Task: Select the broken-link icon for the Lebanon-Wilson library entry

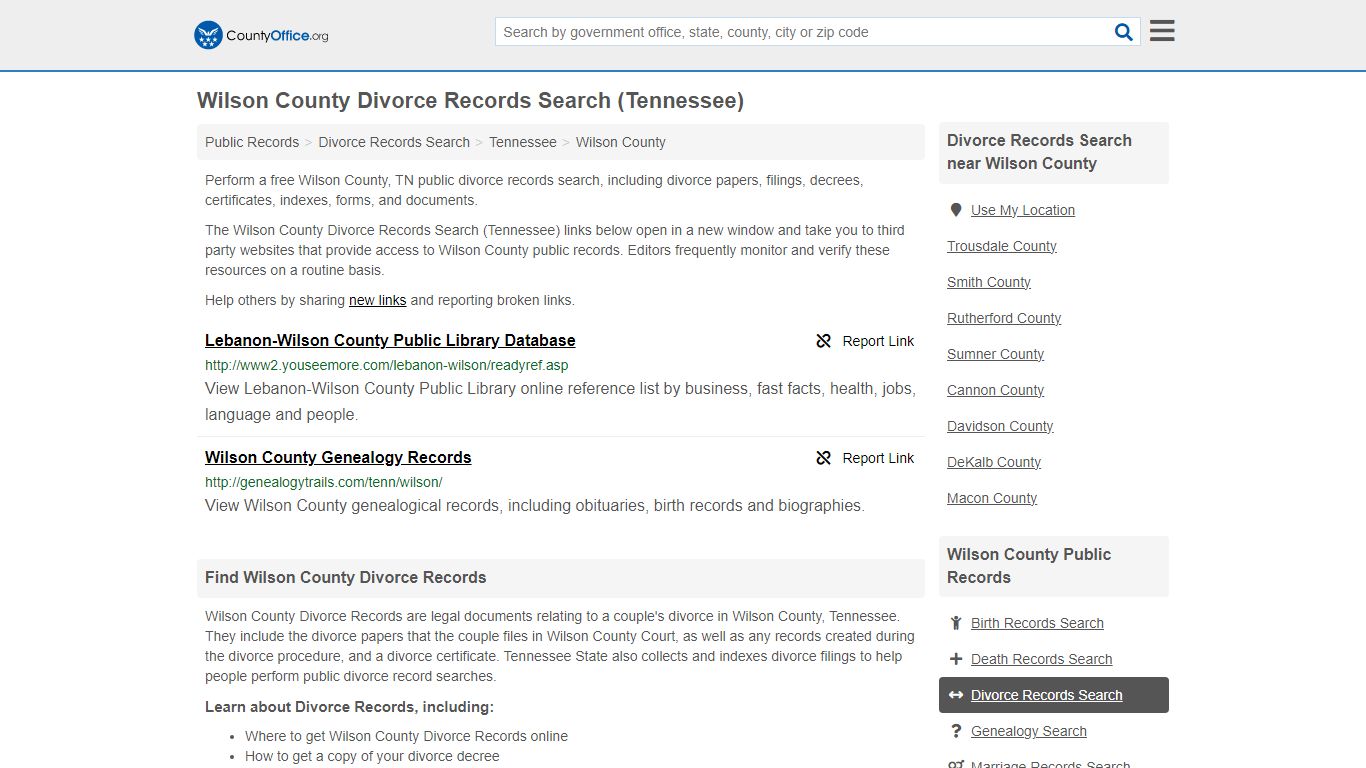Action: [x=824, y=341]
